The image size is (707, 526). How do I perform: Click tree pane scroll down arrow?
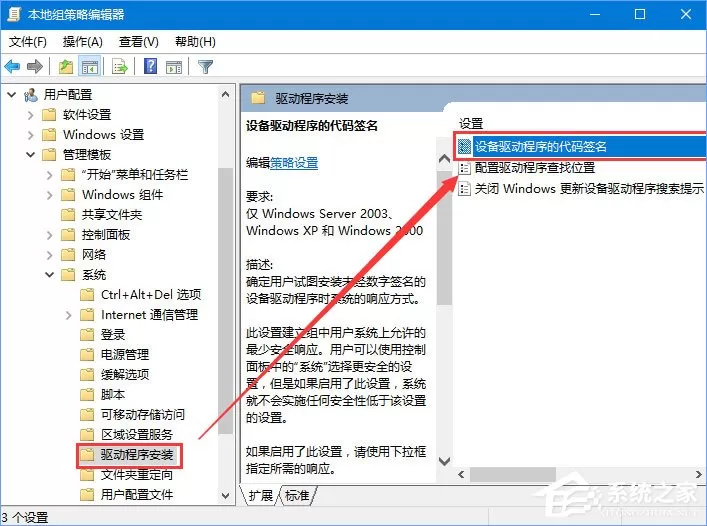[225, 496]
